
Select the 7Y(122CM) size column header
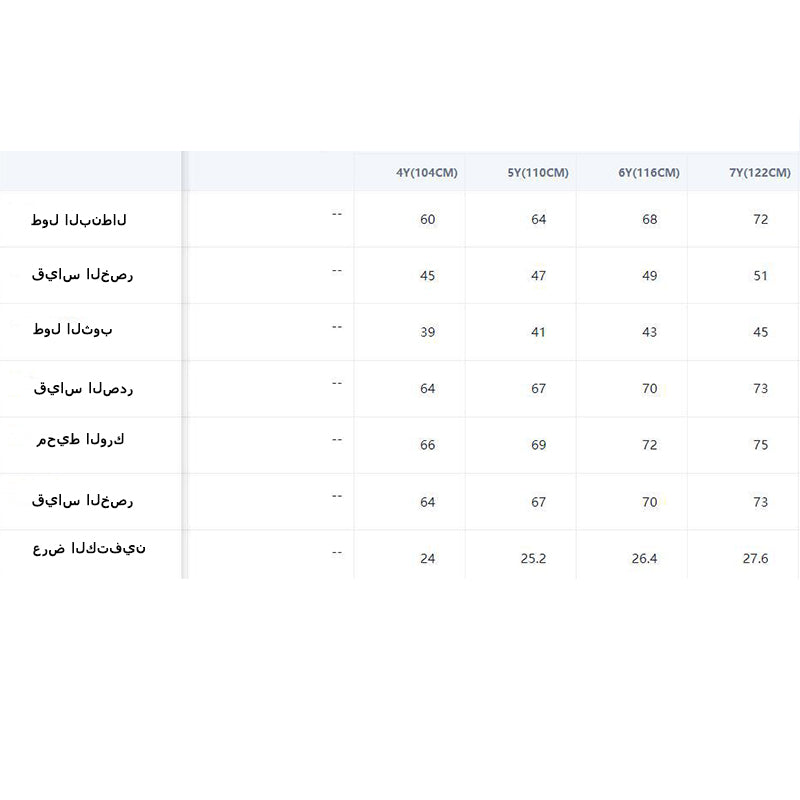[760, 173]
